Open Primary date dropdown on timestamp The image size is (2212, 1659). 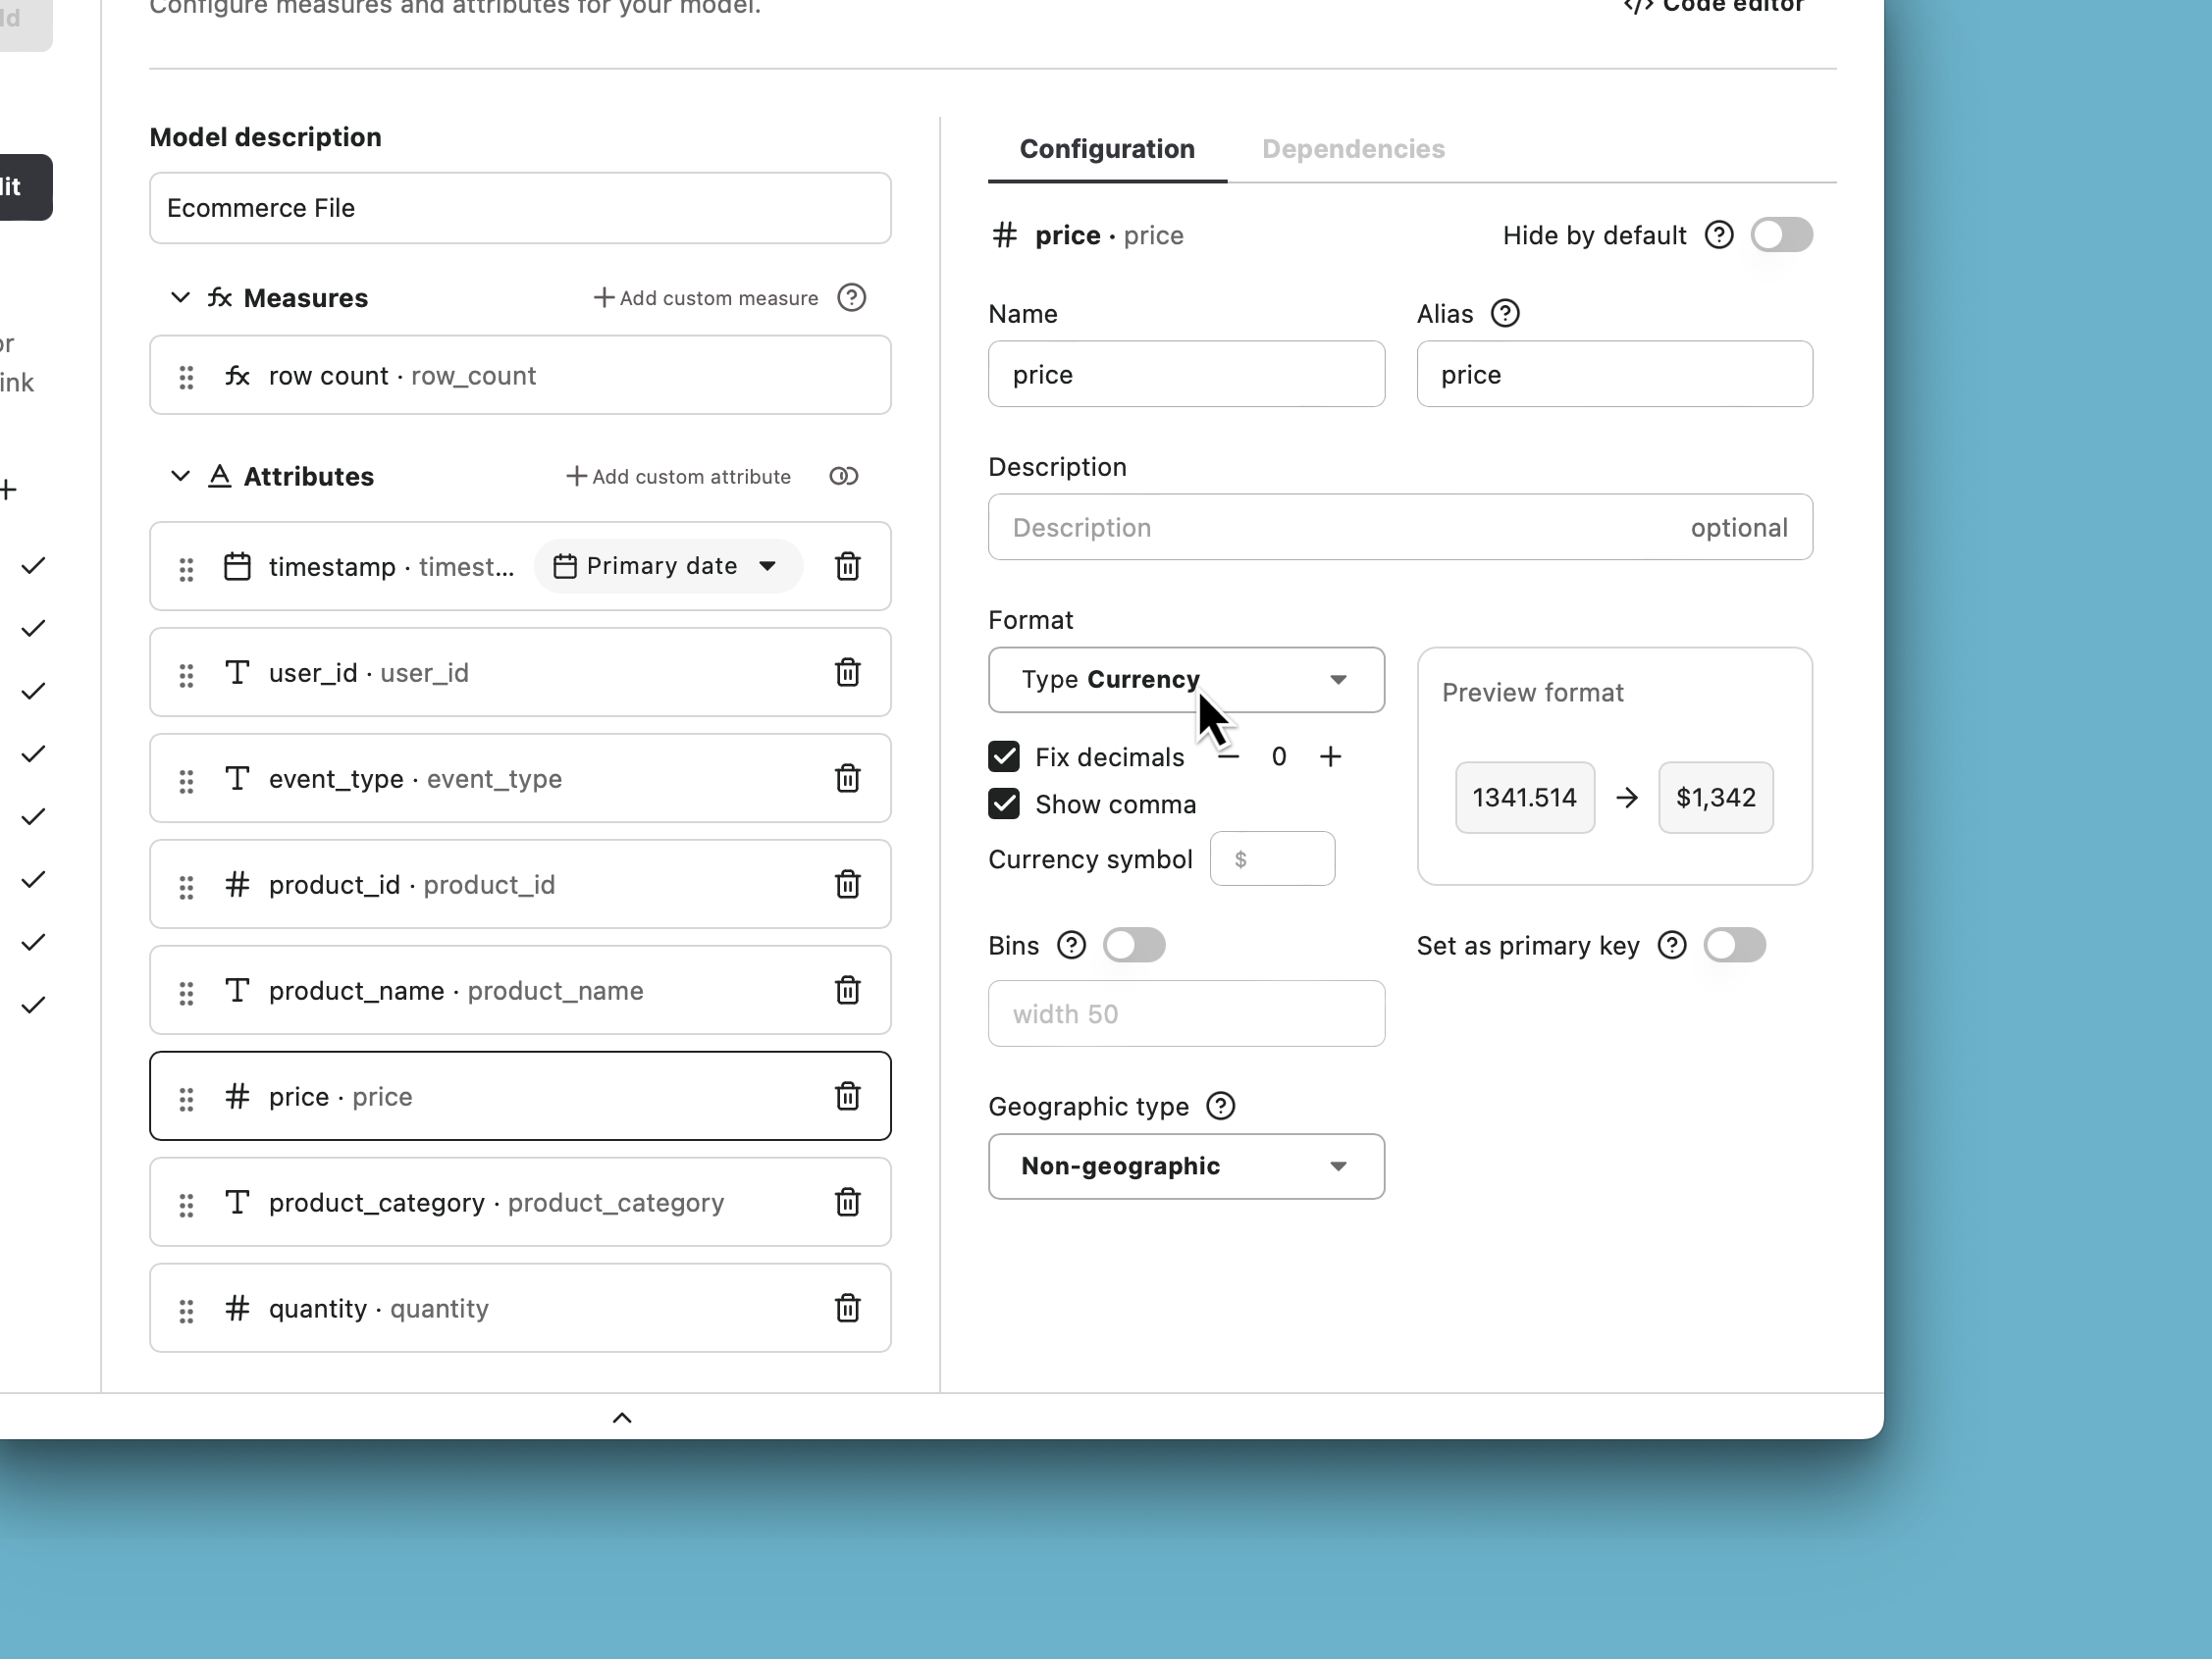[668, 566]
